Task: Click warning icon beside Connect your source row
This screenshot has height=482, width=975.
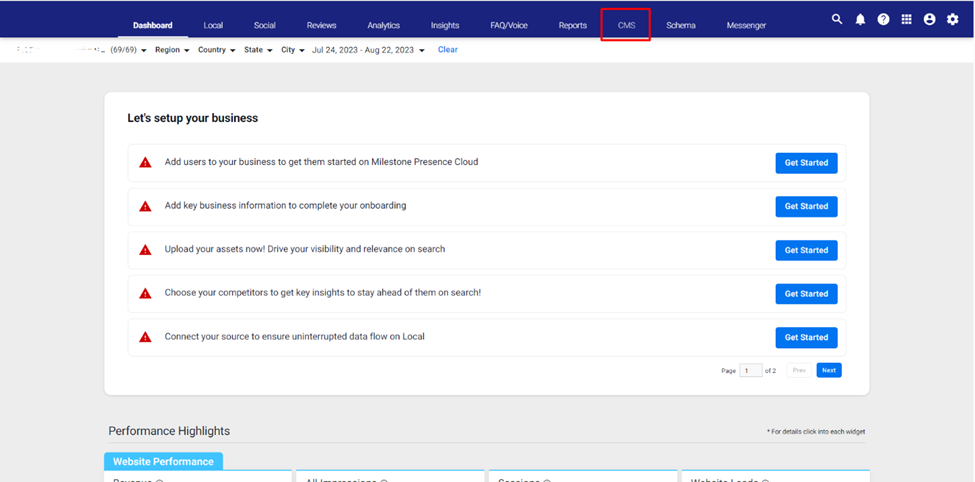Action: [x=145, y=337]
